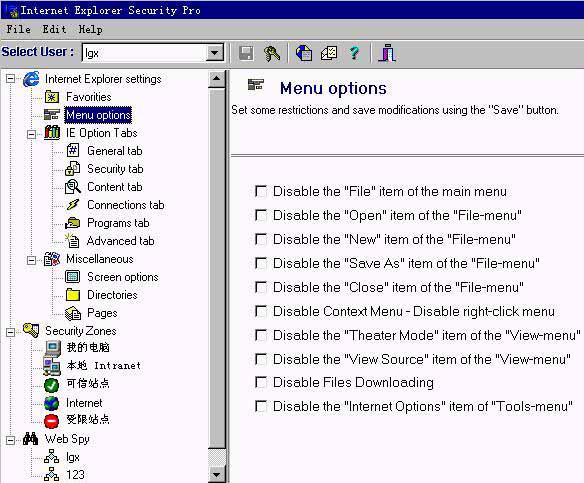
Task: Click the exit door toolbar icon
Action: pos(387,53)
